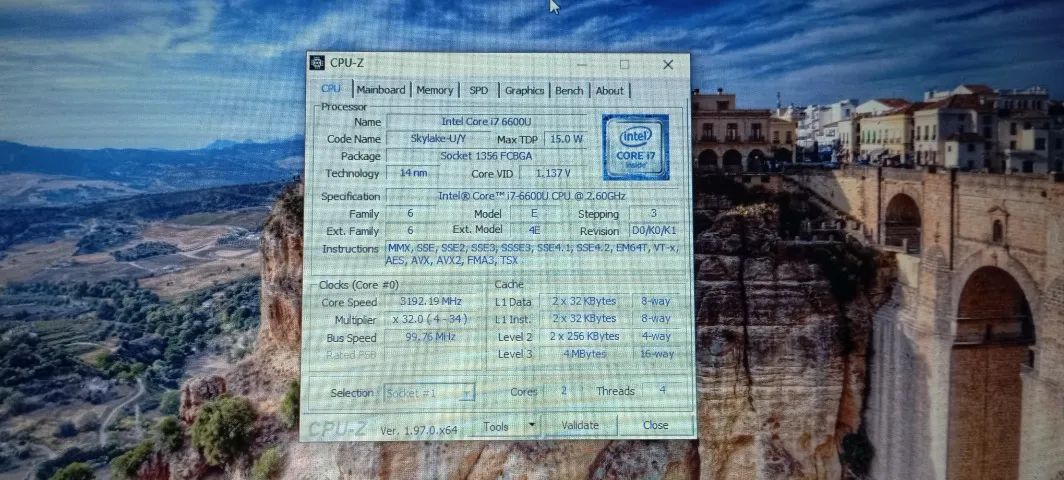The height and width of the screenshot is (480, 1064).
Task: Click the CPU-Z icon in title bar
Action: (x=317, y=63)
